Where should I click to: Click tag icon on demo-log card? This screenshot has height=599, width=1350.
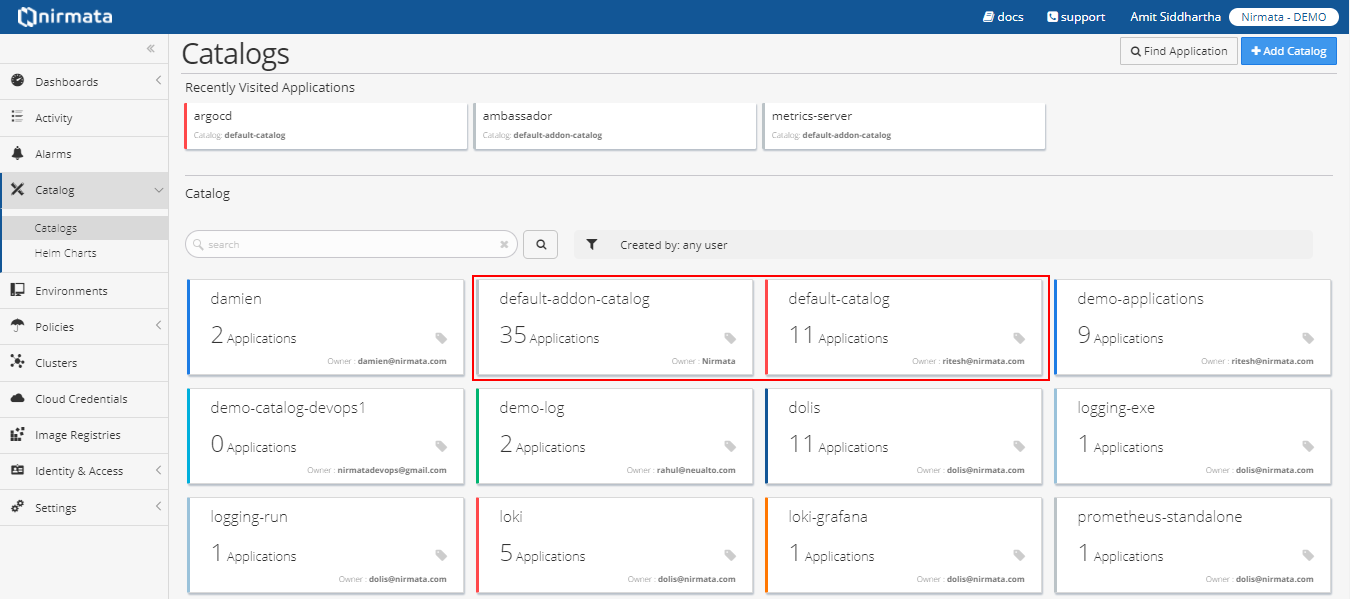point(730,447)
